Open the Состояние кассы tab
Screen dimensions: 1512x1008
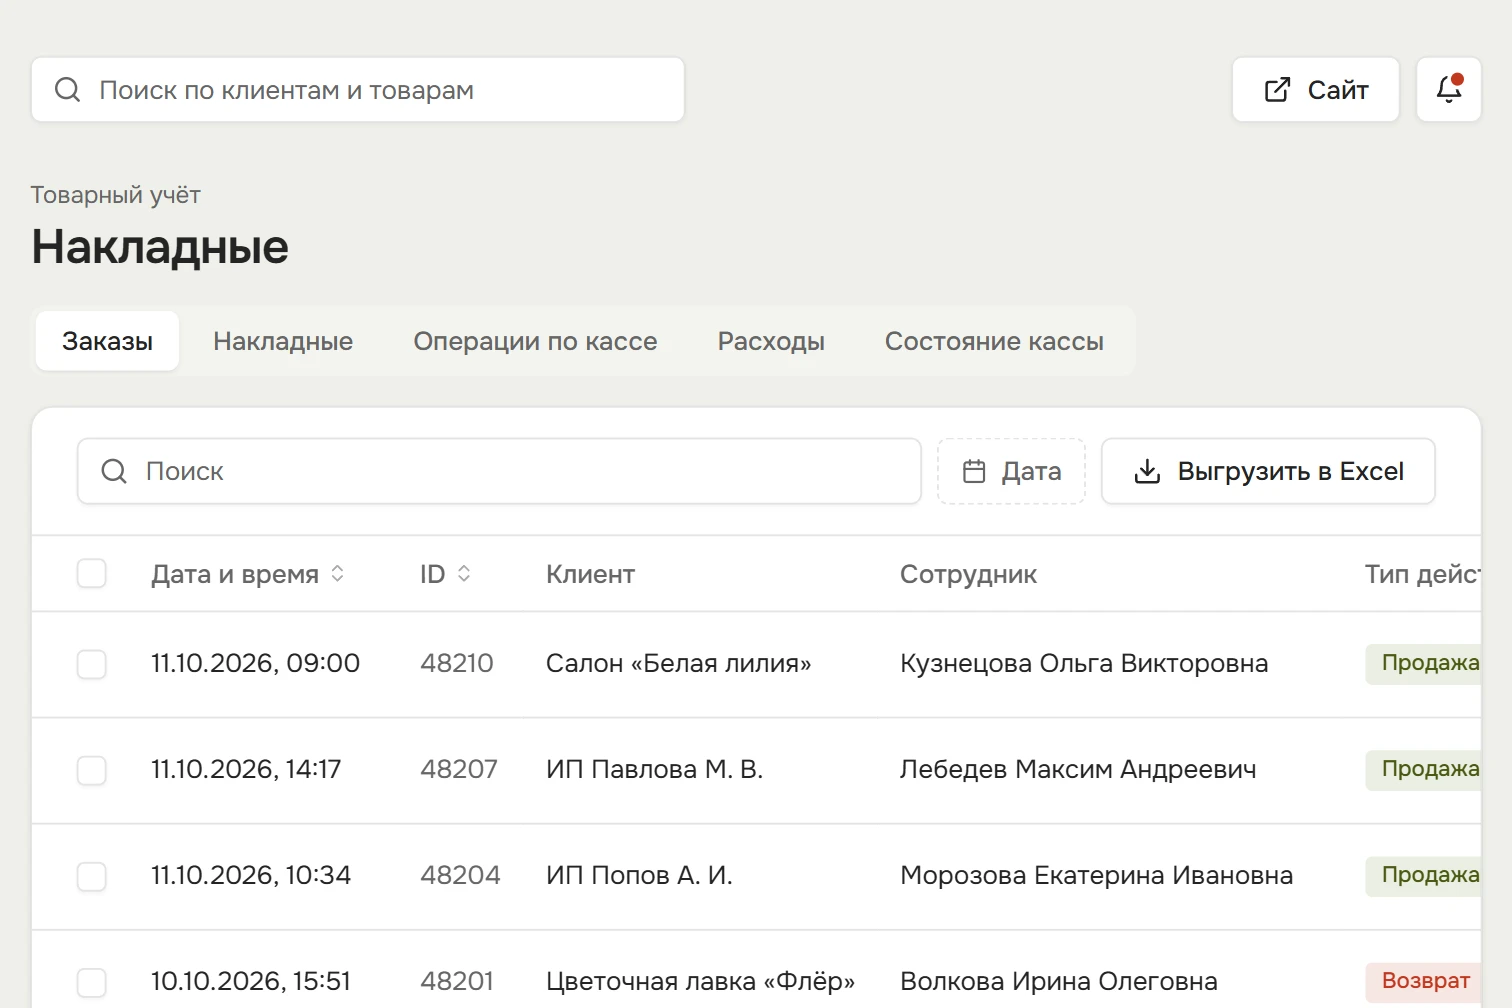pyautogui.click(x=994, y=341)
